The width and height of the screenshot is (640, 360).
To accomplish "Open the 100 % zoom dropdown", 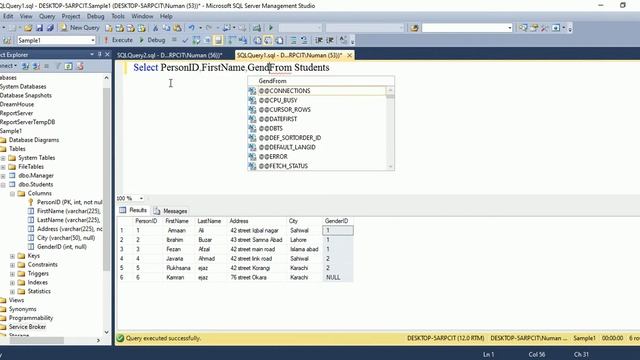I will tap(141, 198).
